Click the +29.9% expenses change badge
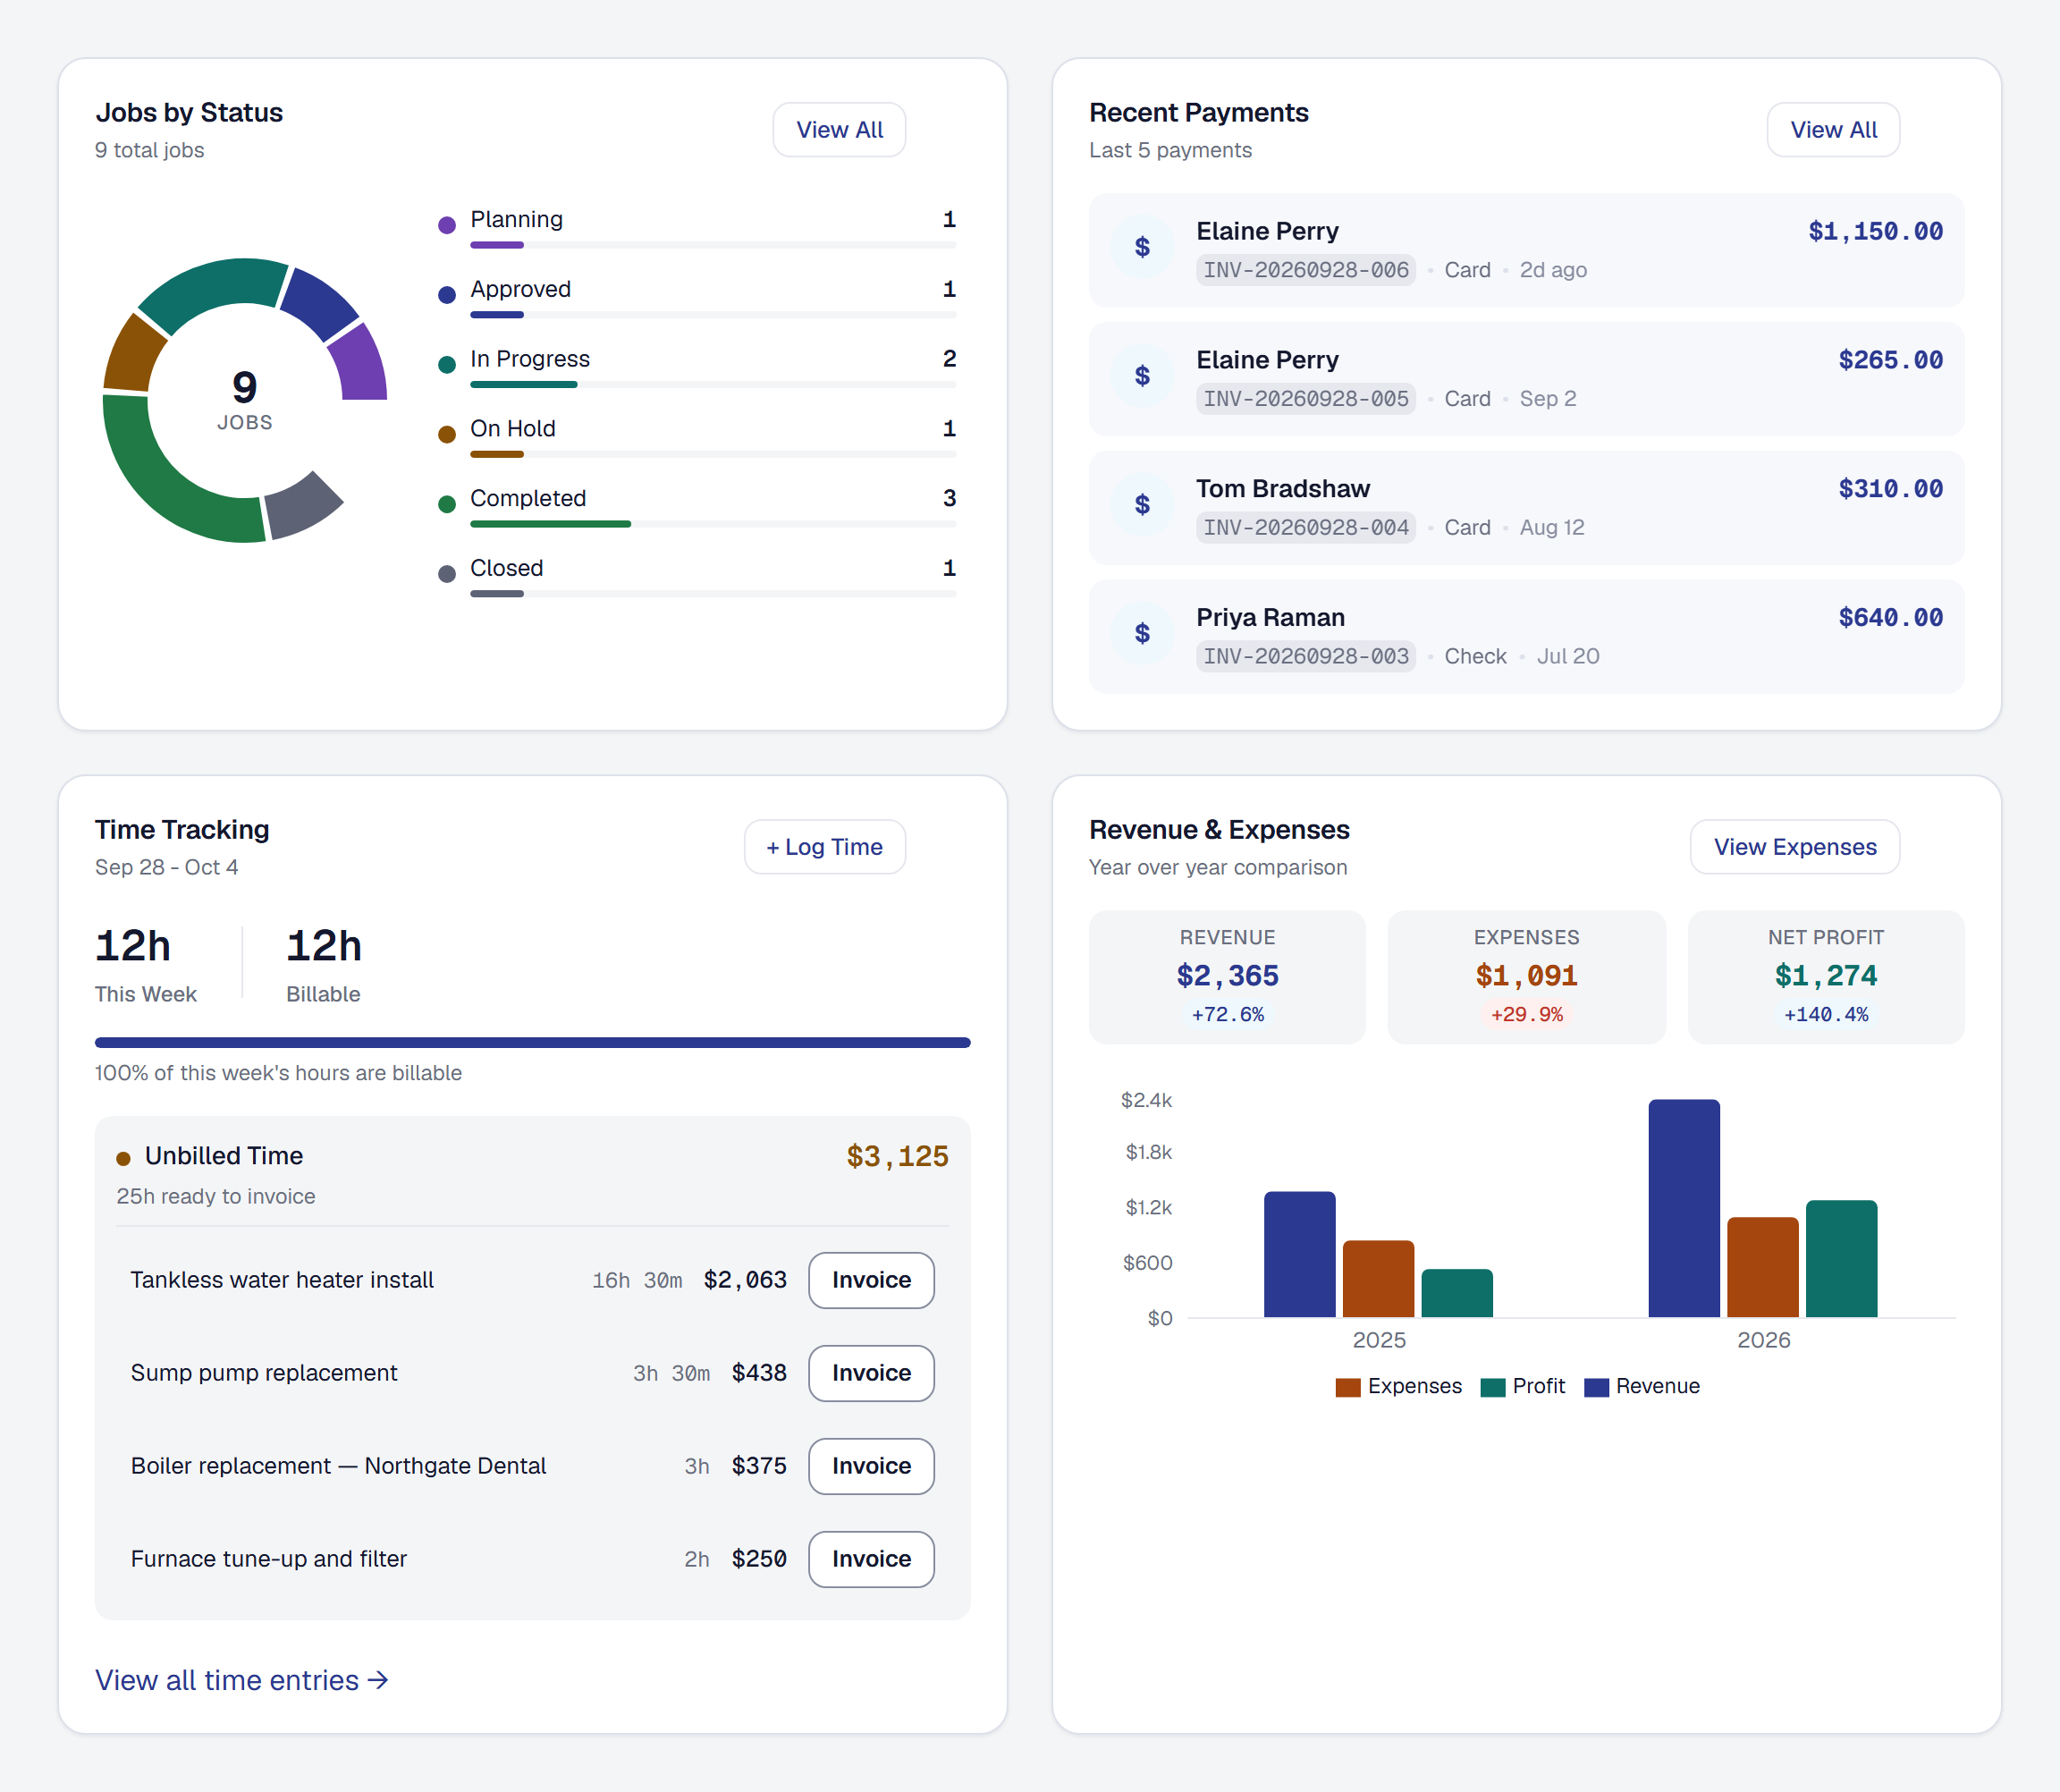This screenshot has height=1792, width=2060. [1526, 1015]
